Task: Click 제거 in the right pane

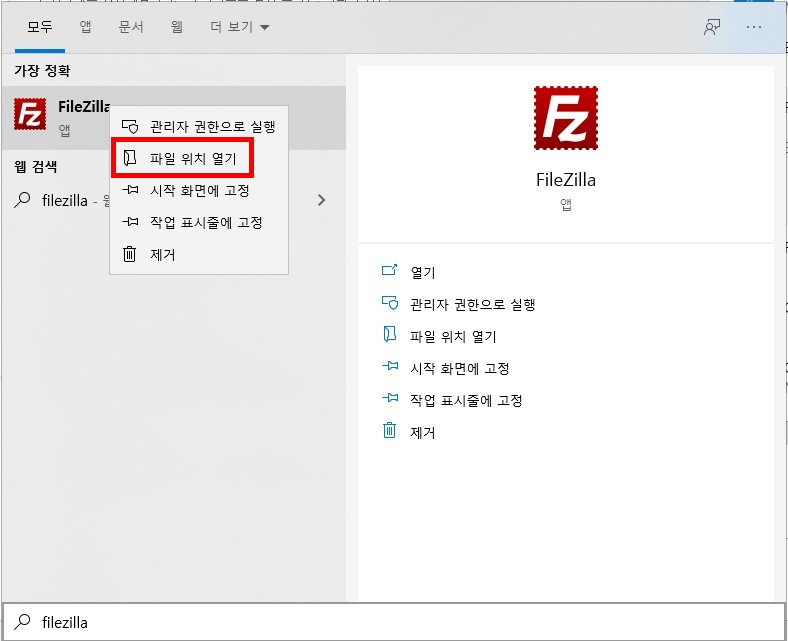Action: click(x=423, y=433)
